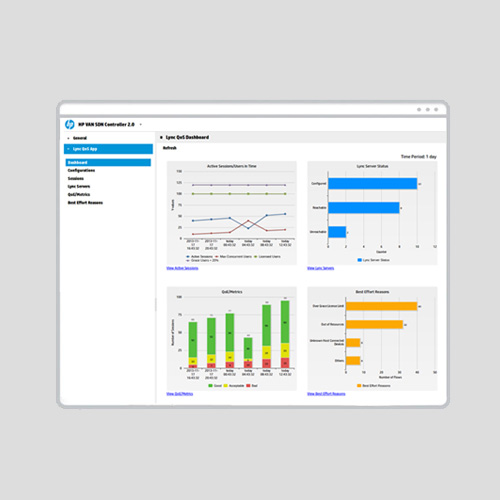
Task: Open QoE/Metrics in the sidebar
Action: [x=79, y=194]
